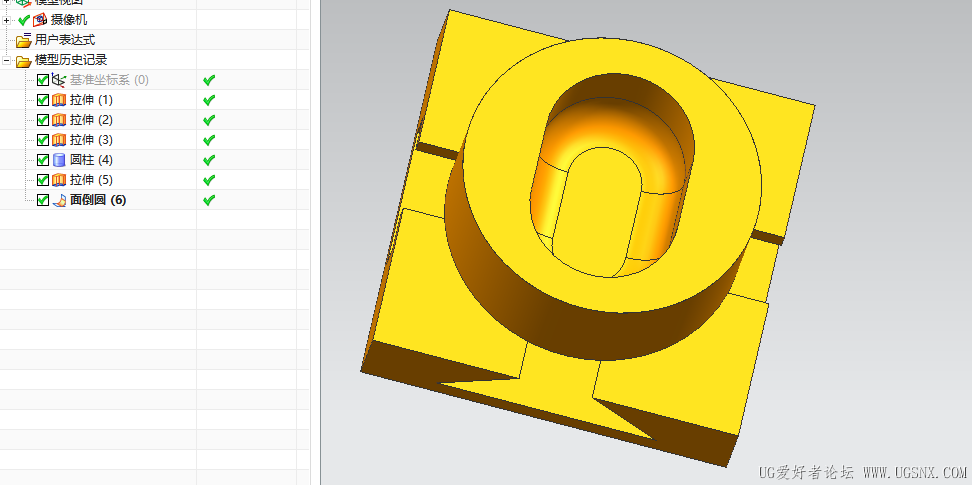Select the 拉伸 (3) feature label
The width and height of the screenshot is (972, 485).
(x=91, y=140)
